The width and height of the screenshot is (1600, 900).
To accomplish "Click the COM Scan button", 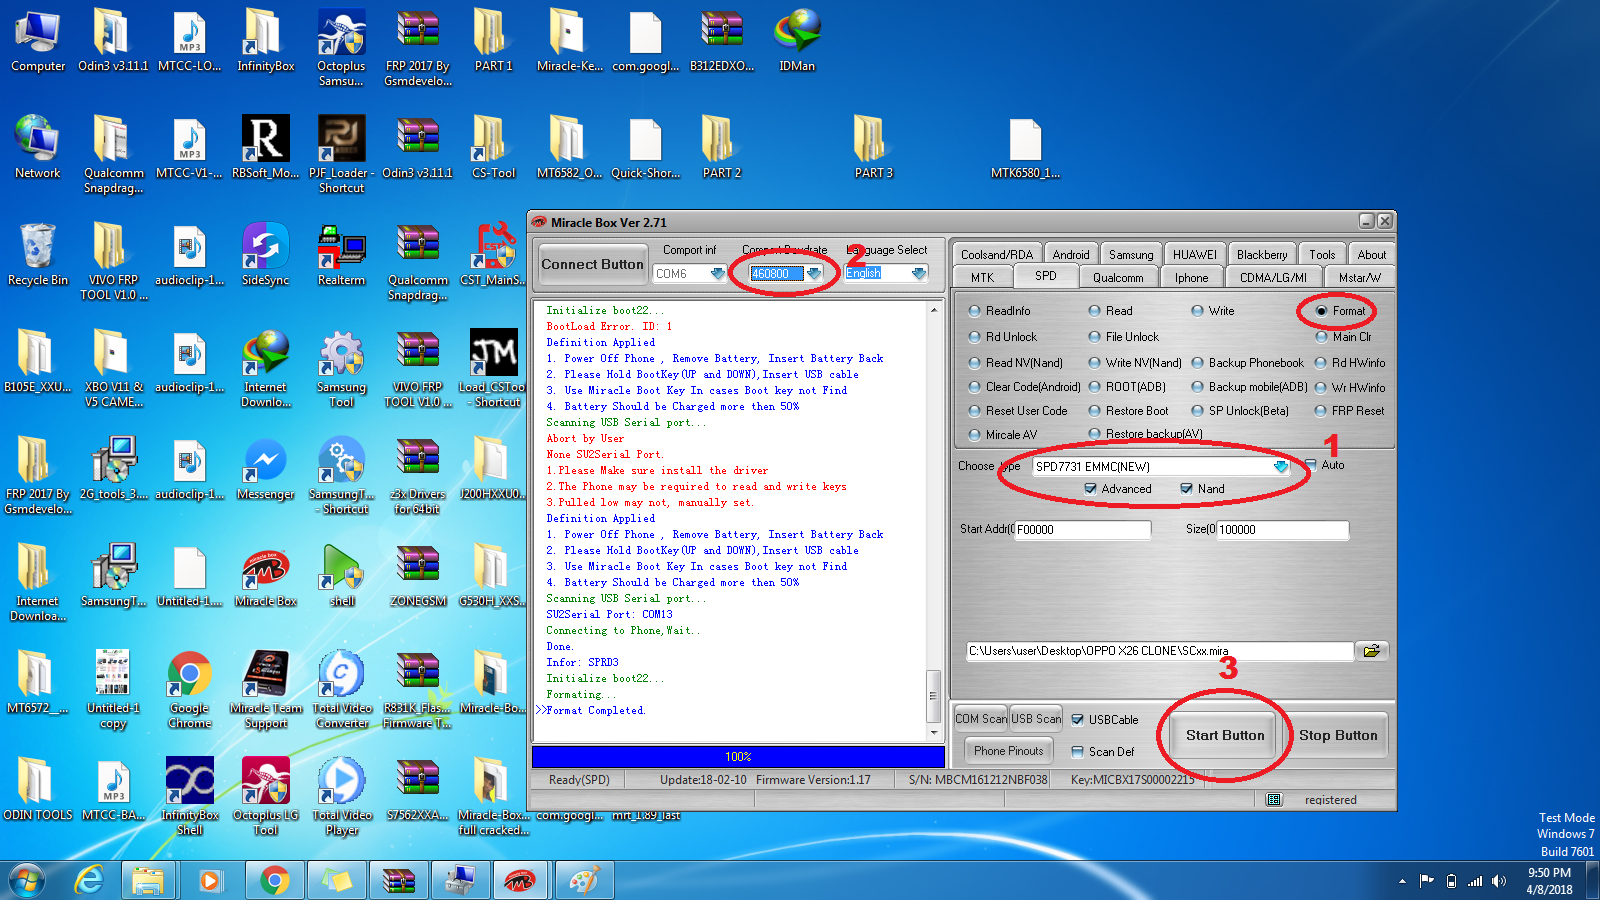I will pos(981,719).
